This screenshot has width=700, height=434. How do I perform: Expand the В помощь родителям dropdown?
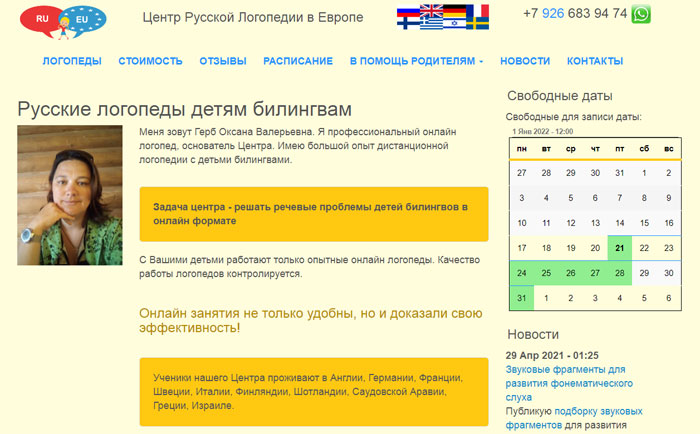click(x=416, y=61)
